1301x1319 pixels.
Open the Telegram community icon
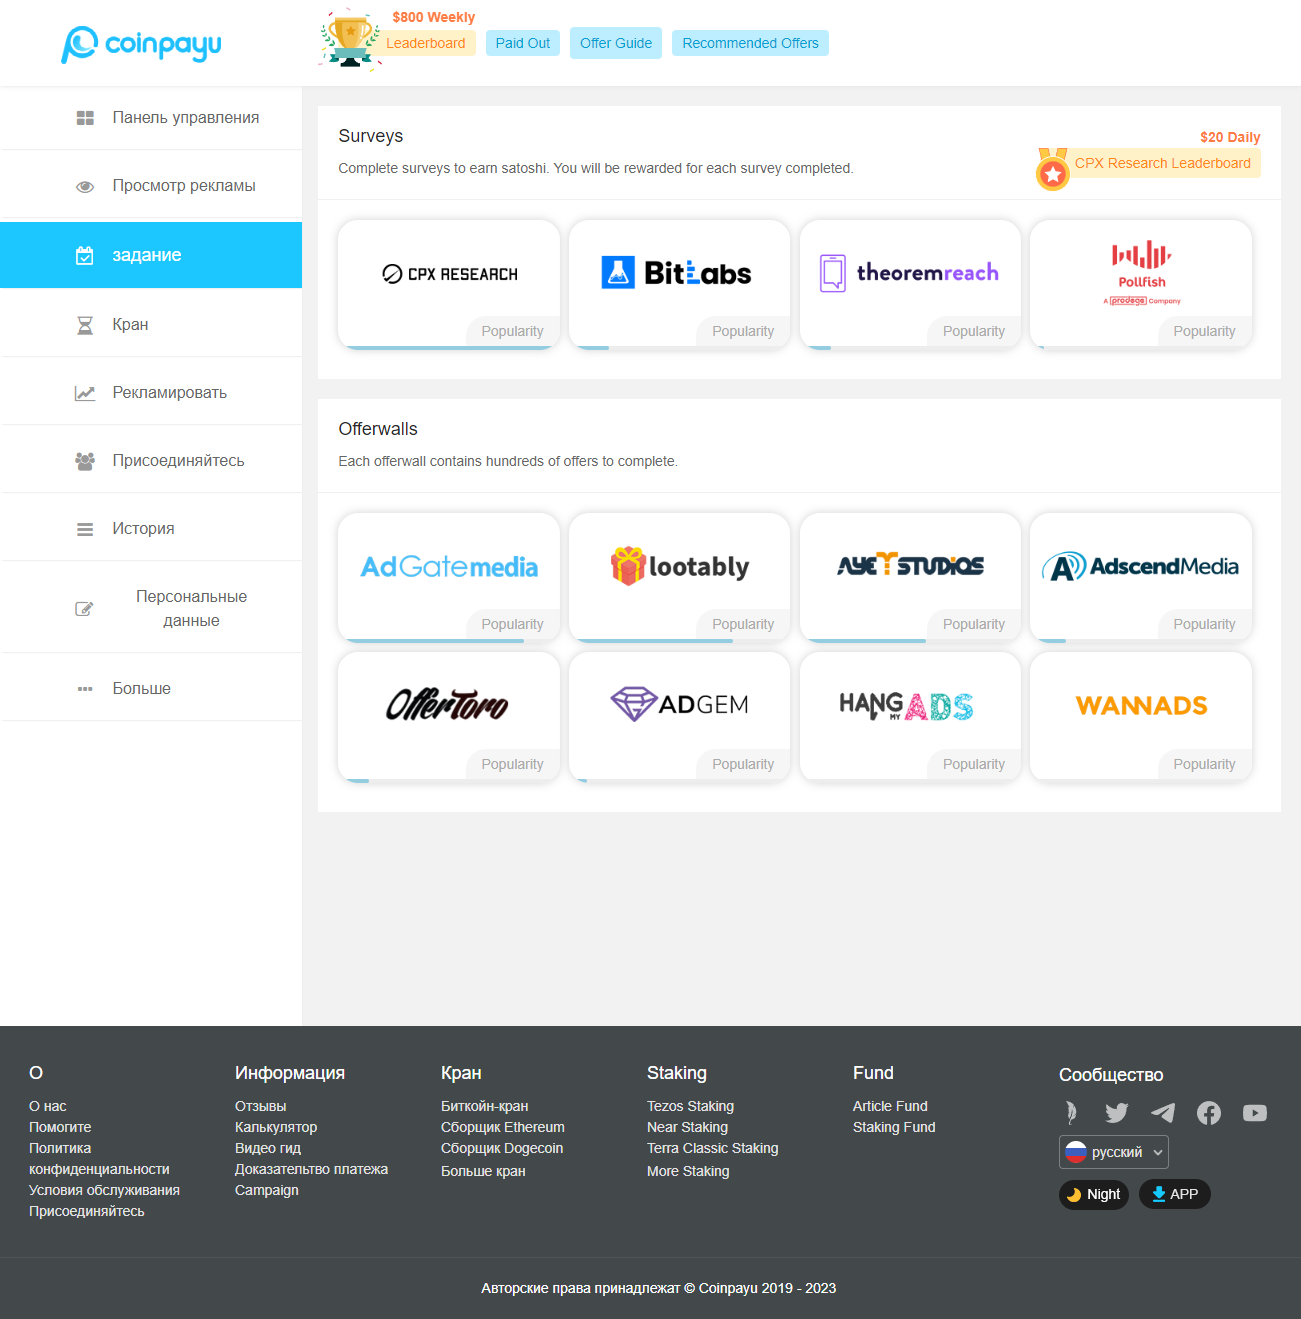pyautogui.click(x=1163, y=1113)
